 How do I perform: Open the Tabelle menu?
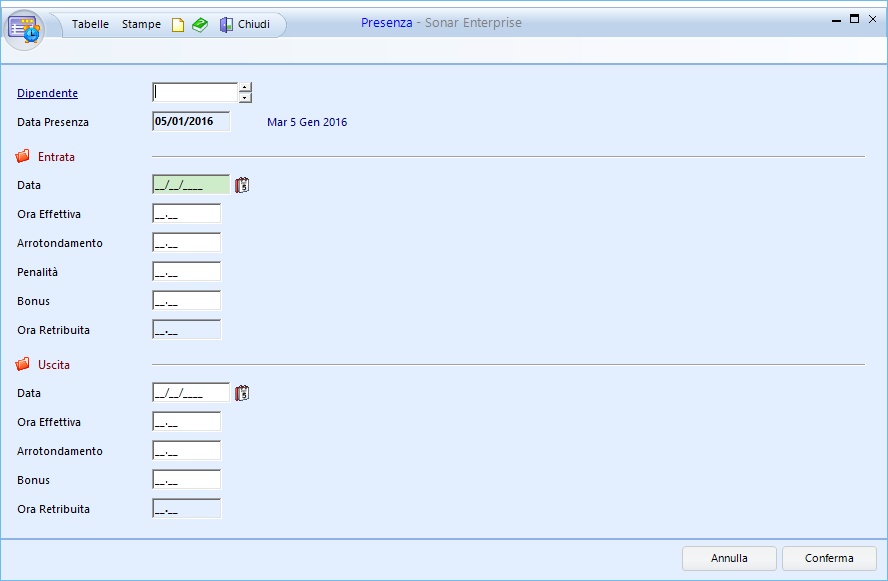tap(90, 24)
